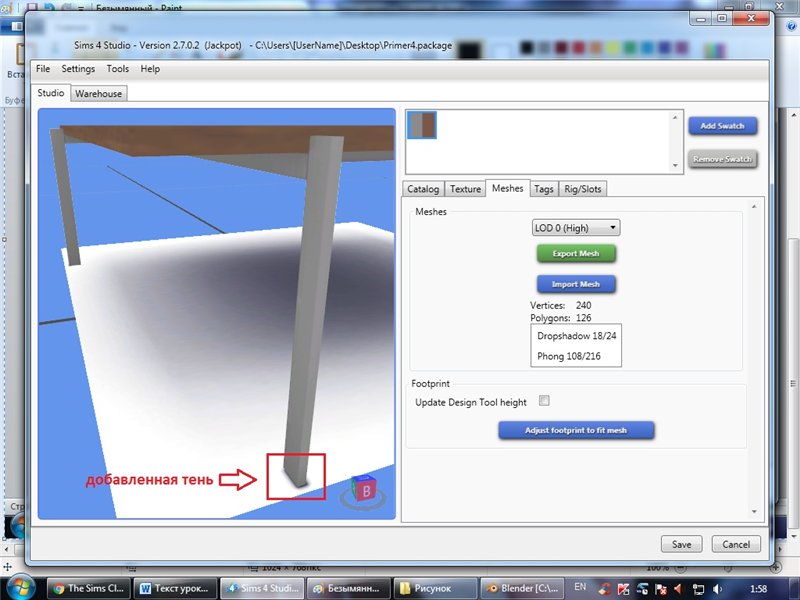
Task: Click the volume speaker tray icon
Action: tap(717, 589)
